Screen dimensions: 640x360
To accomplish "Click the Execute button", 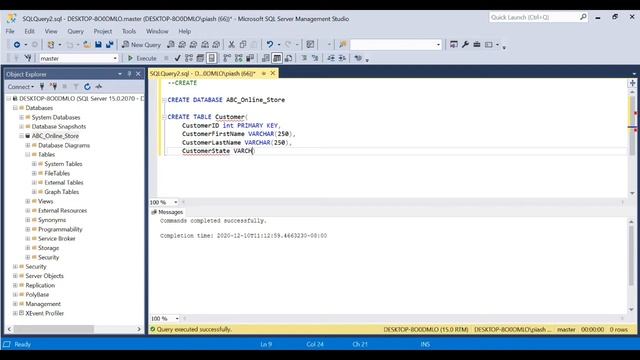I will [x=142, y=58].
